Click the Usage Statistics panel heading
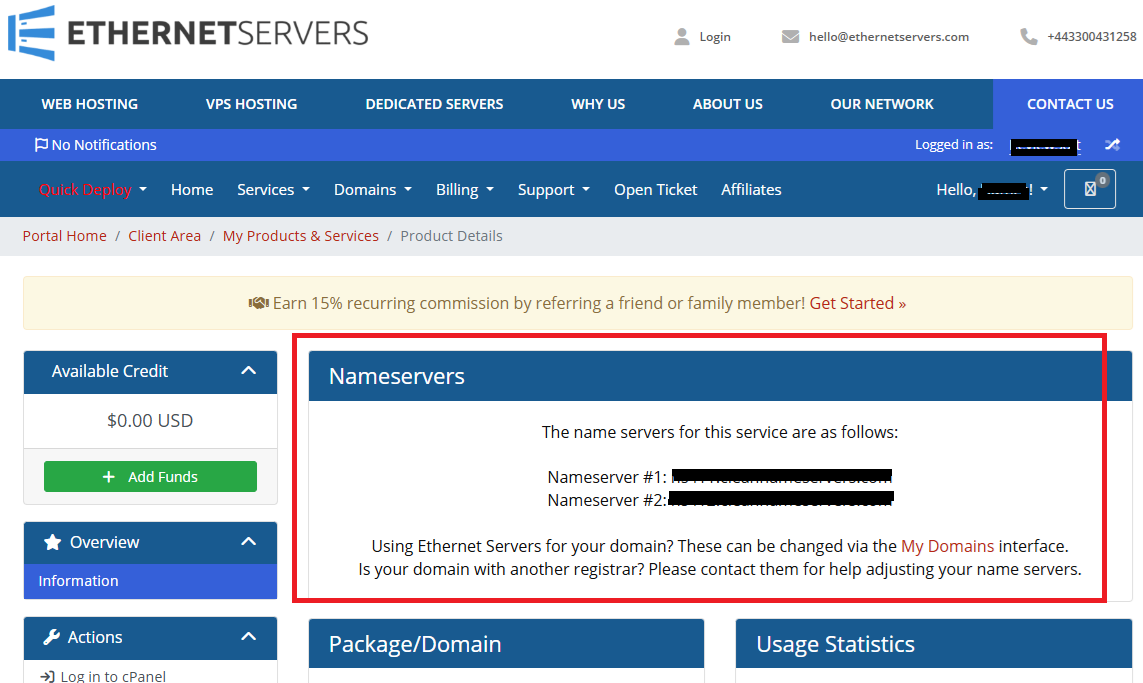This screenshot has width=1143, height=683. (835, 644)
